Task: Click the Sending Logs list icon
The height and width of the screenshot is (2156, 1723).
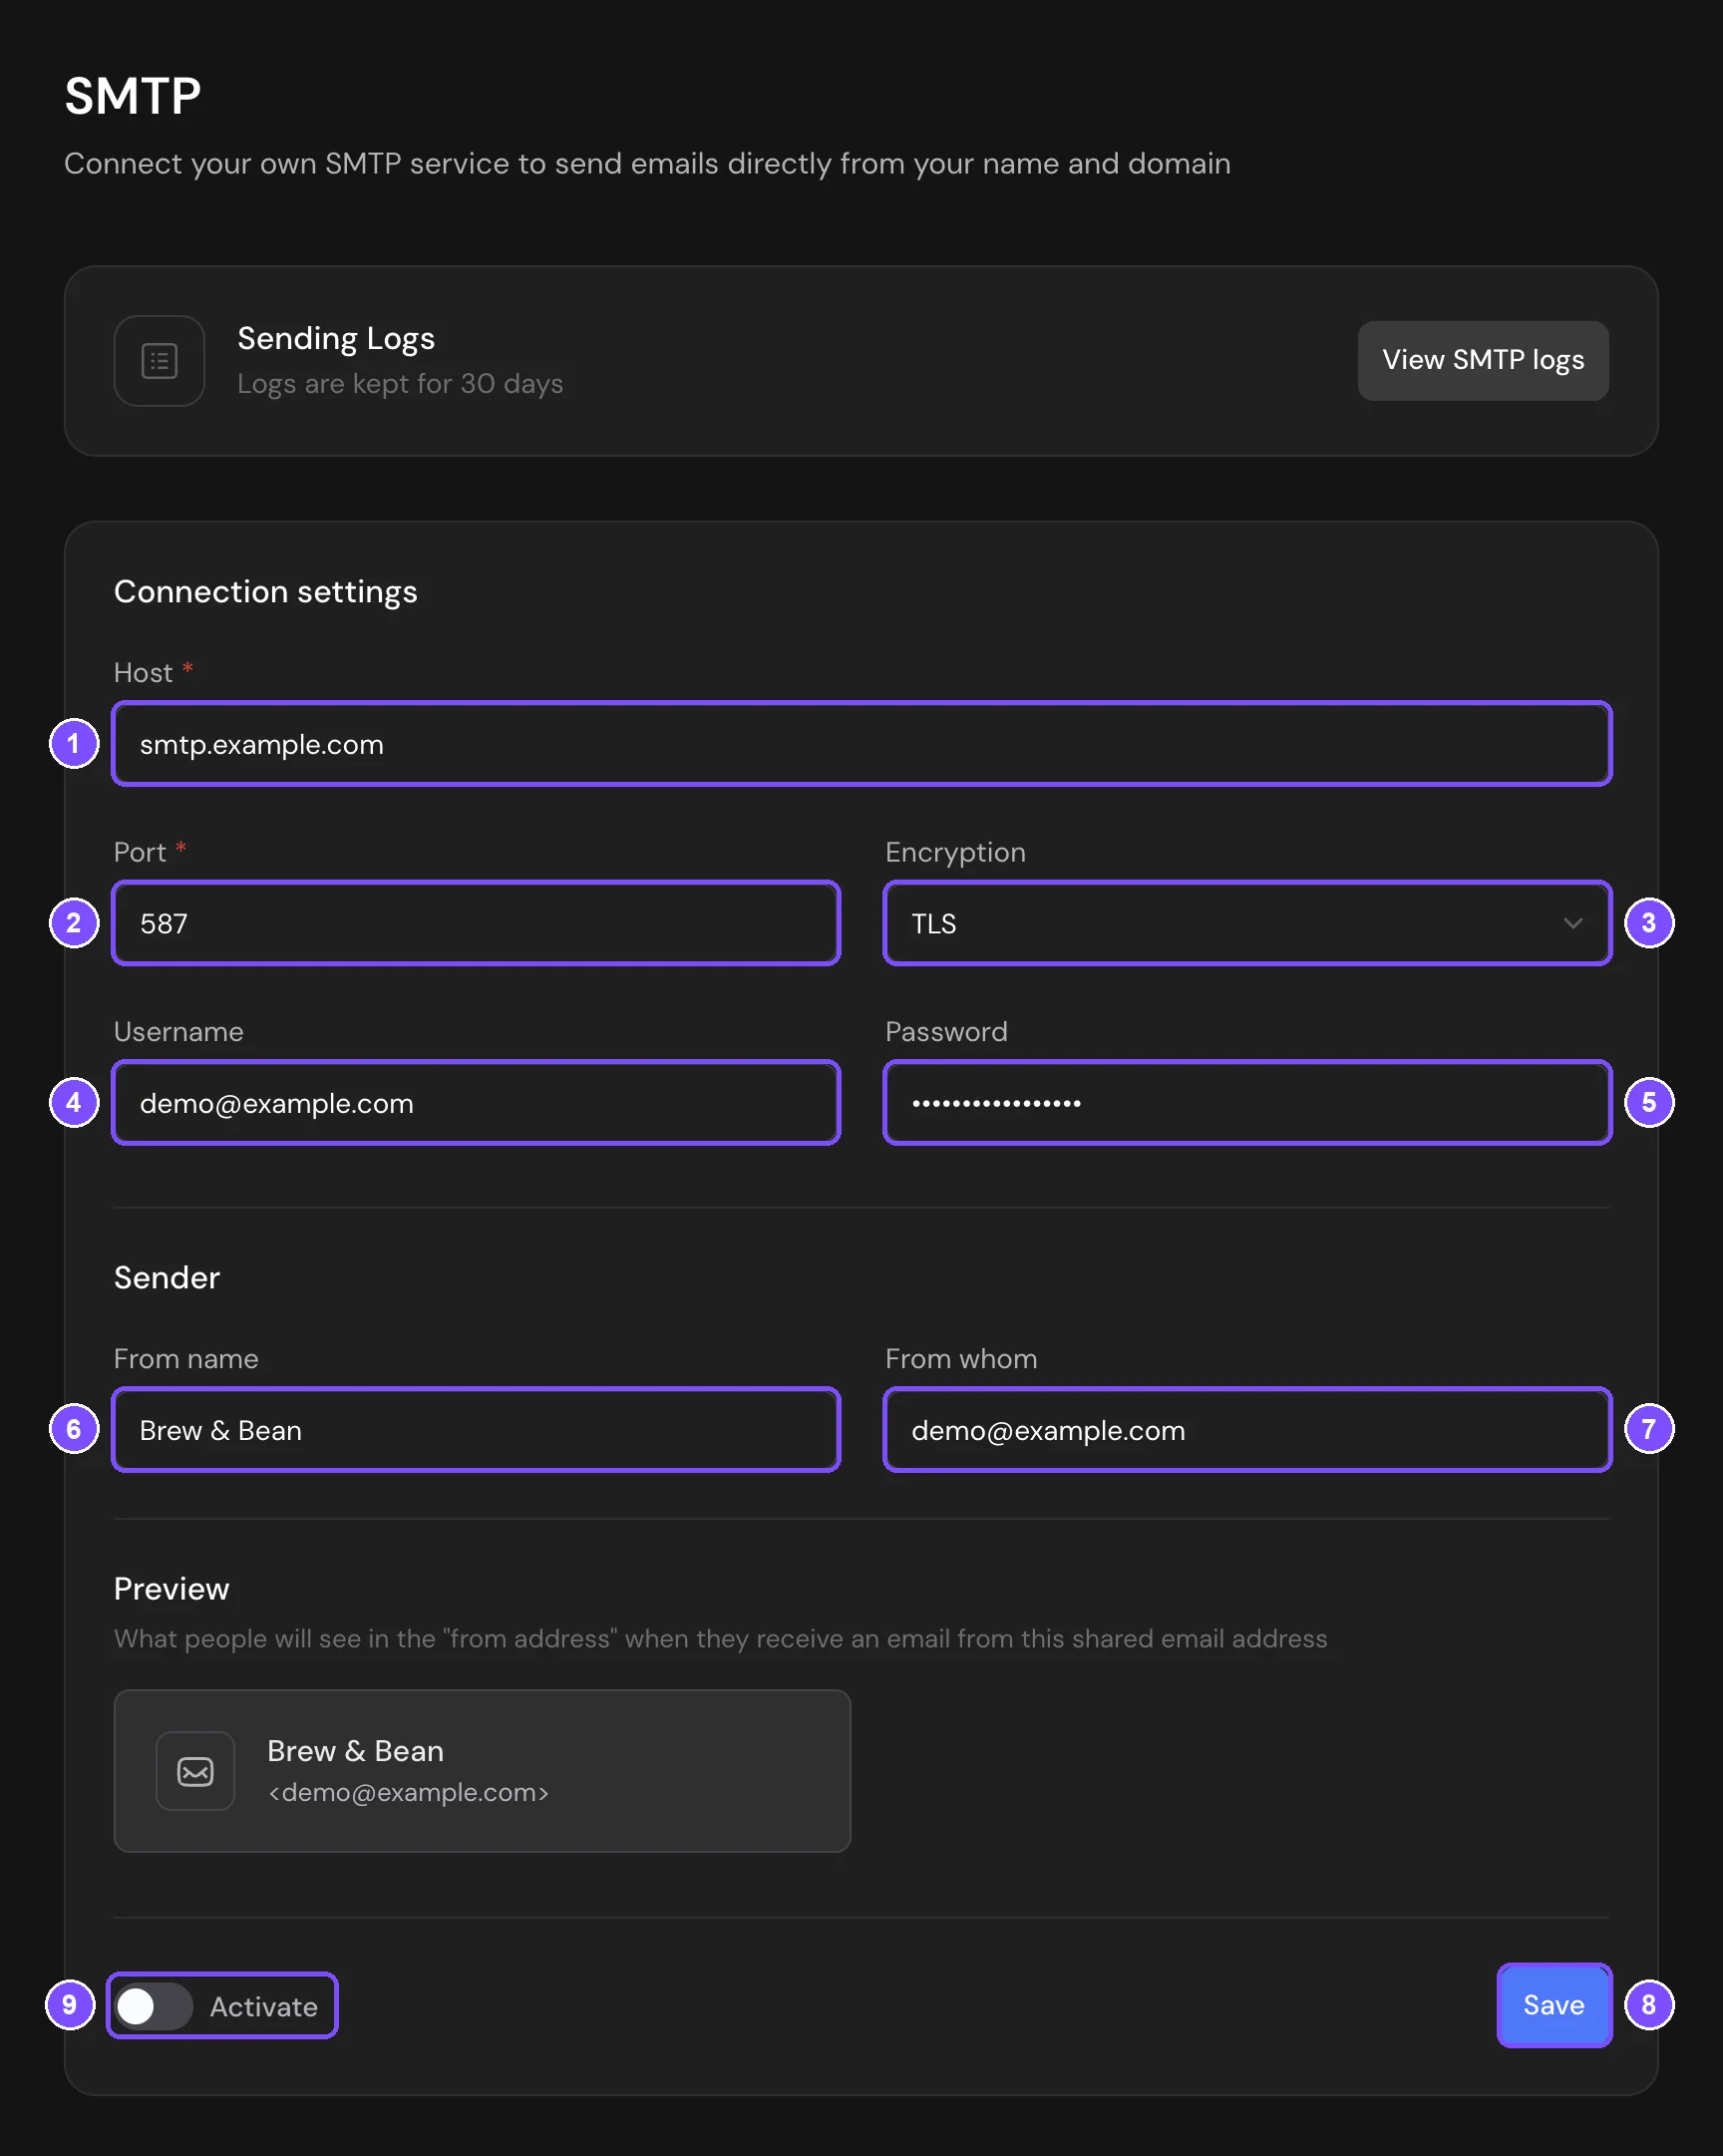Action: click(159, 361)
